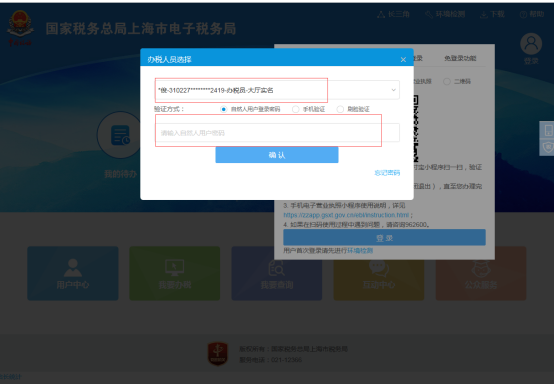Open 环境检测 in the top header
Screen dimensions: 554x384
pos(445,14)
